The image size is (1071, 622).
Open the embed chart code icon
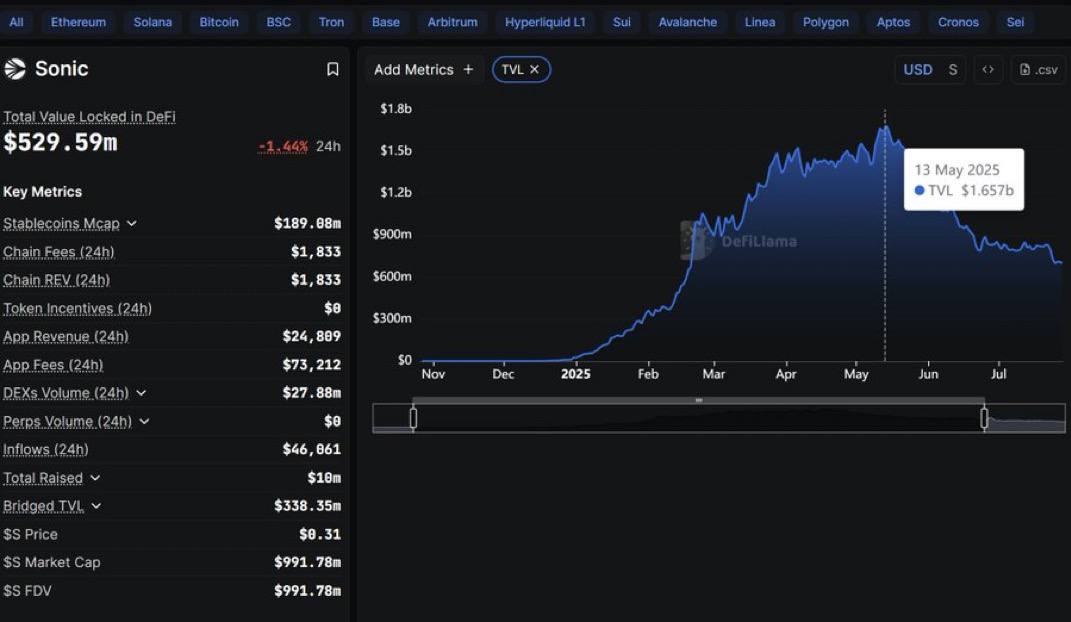(988, 70)
